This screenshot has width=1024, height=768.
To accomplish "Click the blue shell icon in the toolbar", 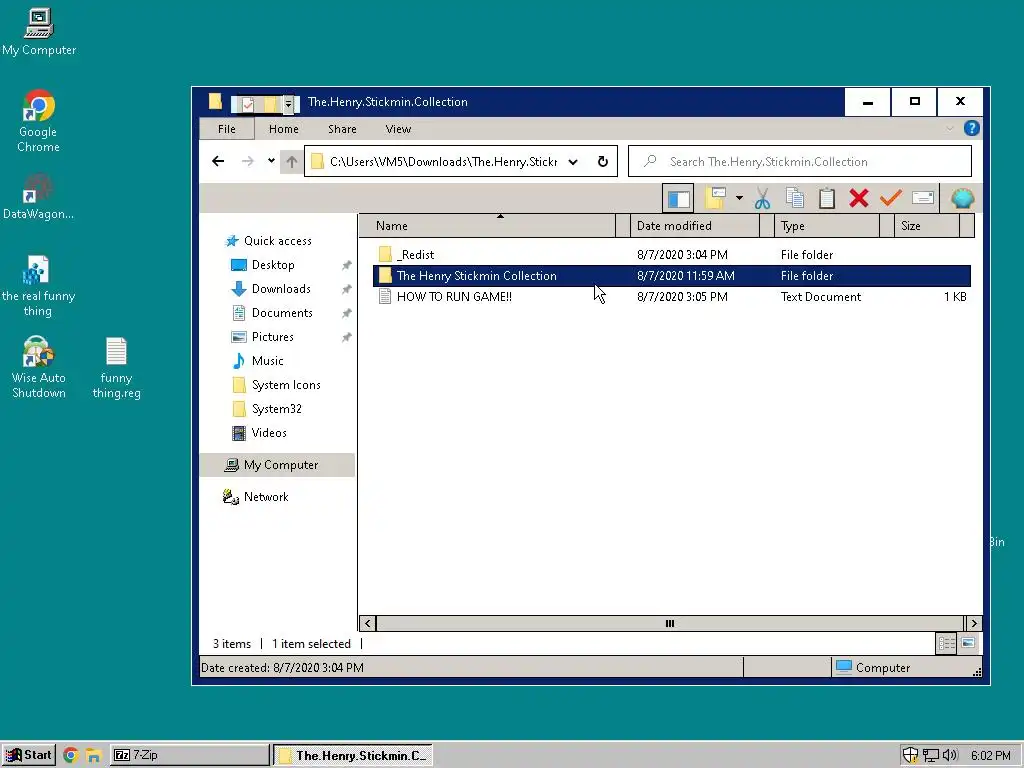I will [x=963, y=198].
